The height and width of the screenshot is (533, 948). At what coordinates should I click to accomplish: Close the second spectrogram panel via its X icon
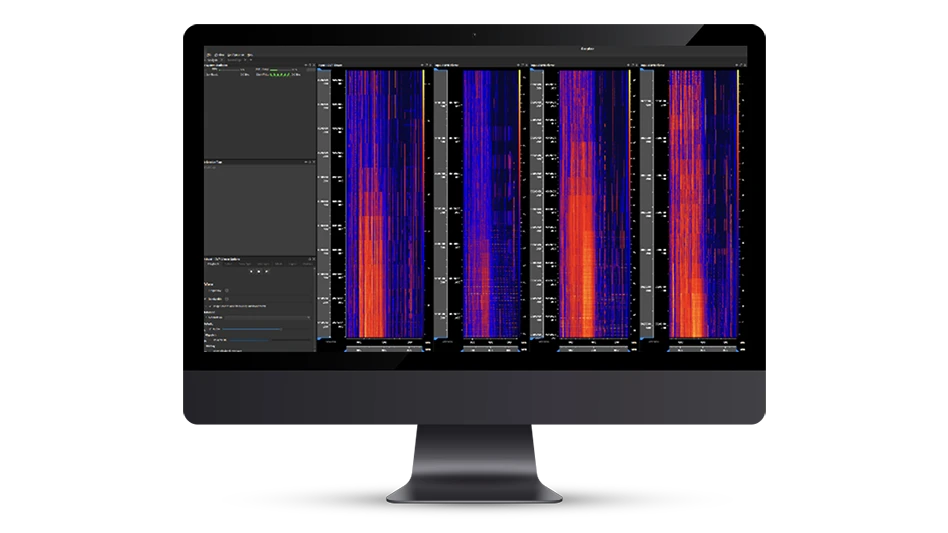point(527,66)
